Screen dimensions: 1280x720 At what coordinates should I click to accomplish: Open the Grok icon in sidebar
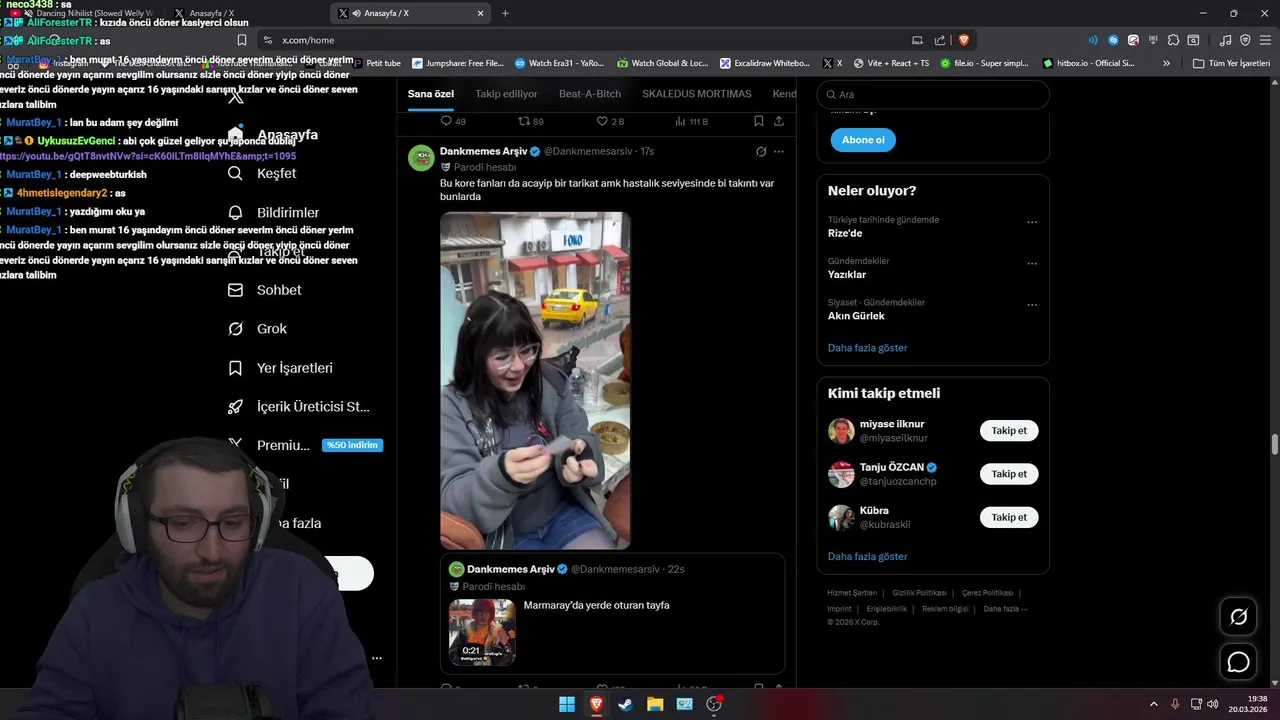pyautogui.click(x=235, y=328)
